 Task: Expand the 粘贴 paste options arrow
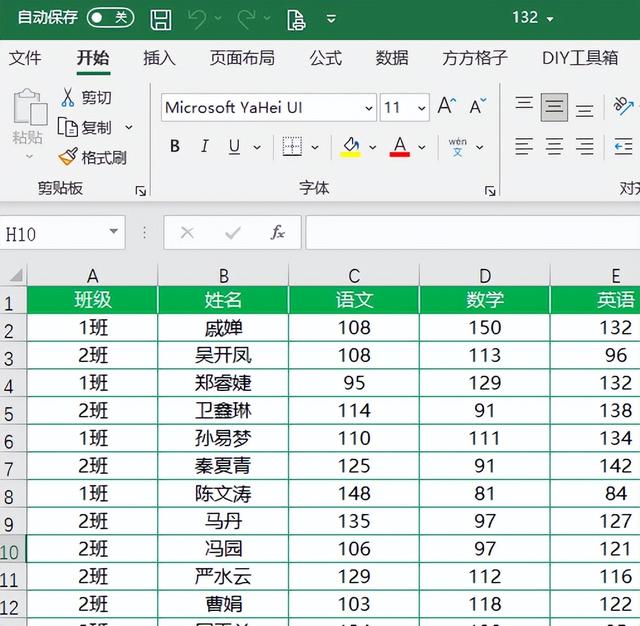pyautogui.click(x=29, y=156)
